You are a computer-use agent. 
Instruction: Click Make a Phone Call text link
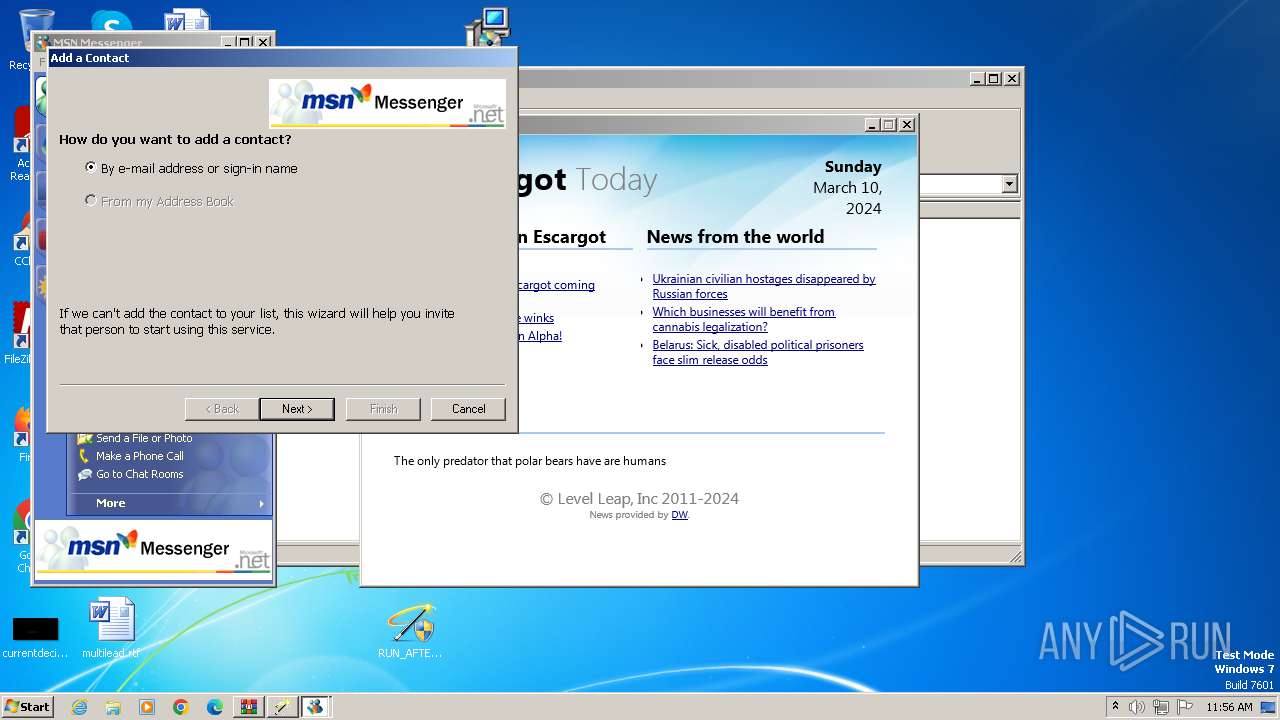pos(140,456)
